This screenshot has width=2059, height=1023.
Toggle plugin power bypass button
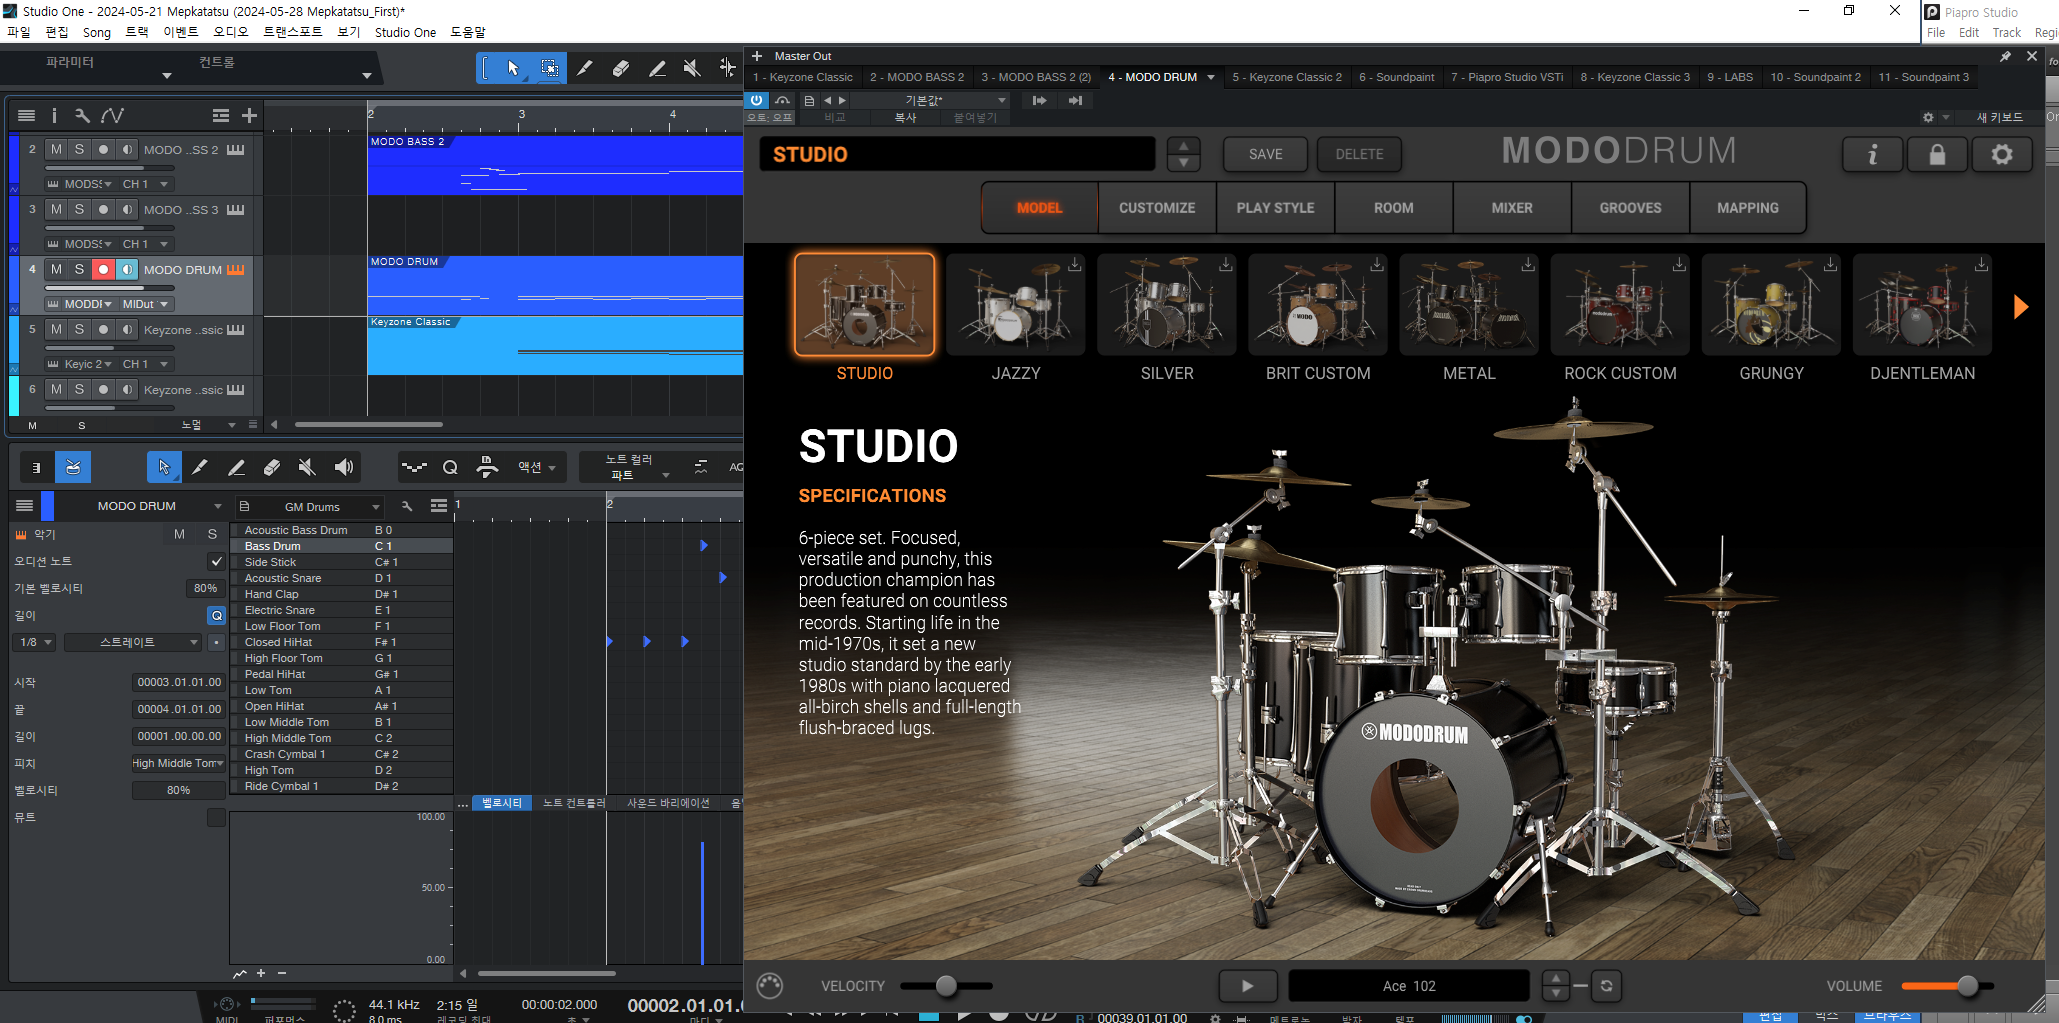click(x=757, y=100)
